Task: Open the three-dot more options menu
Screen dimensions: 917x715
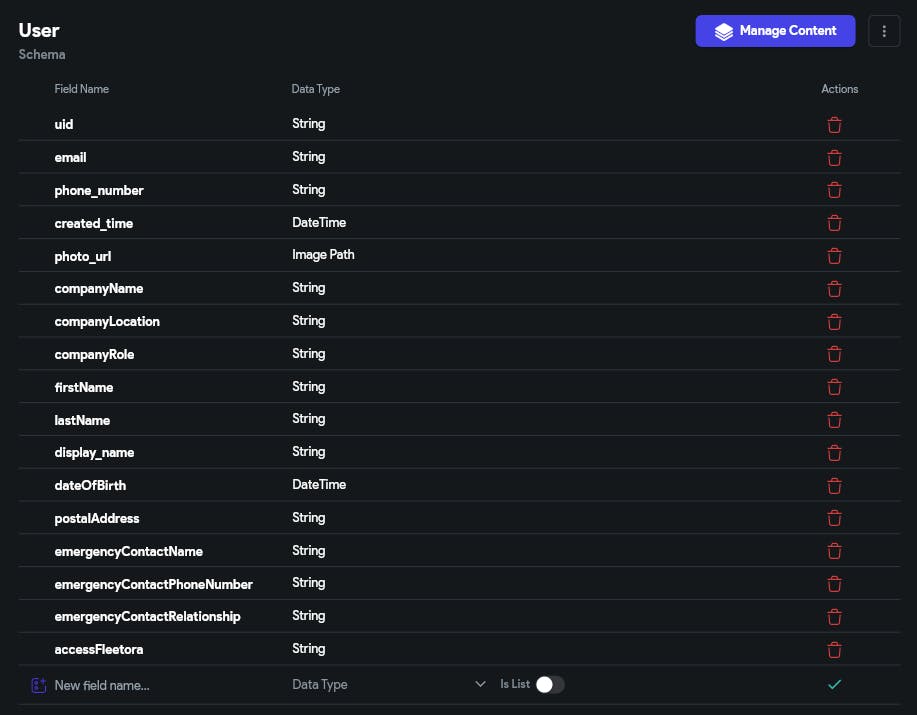Action: click(x=884, y=31)
